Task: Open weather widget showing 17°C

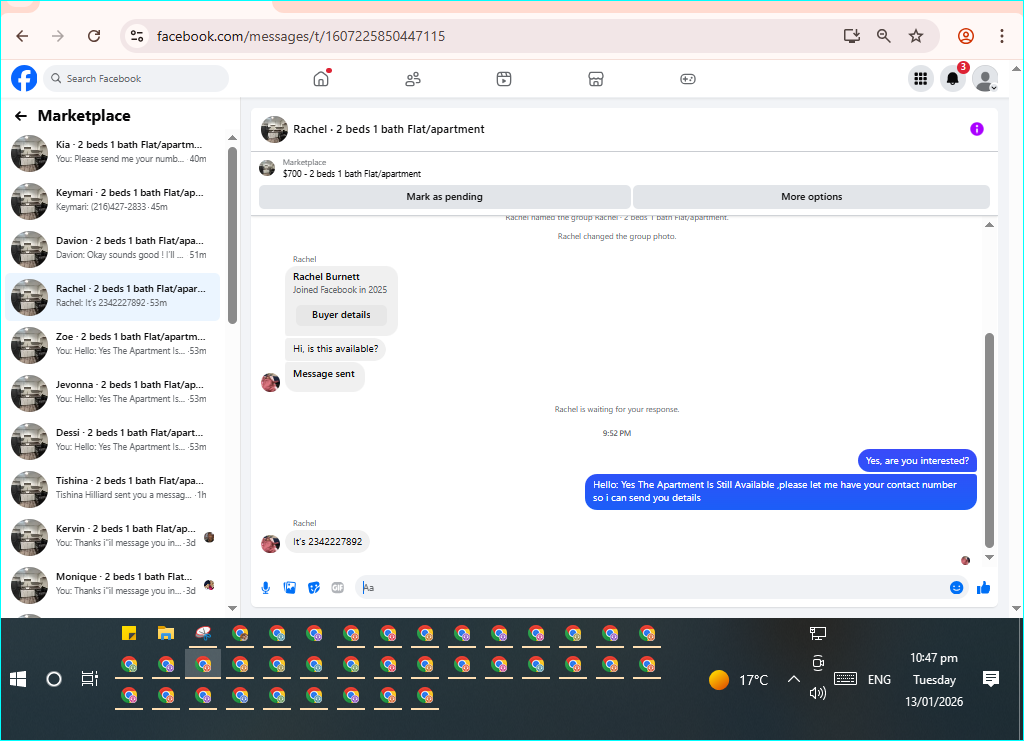Action: (x=739, y=680)
